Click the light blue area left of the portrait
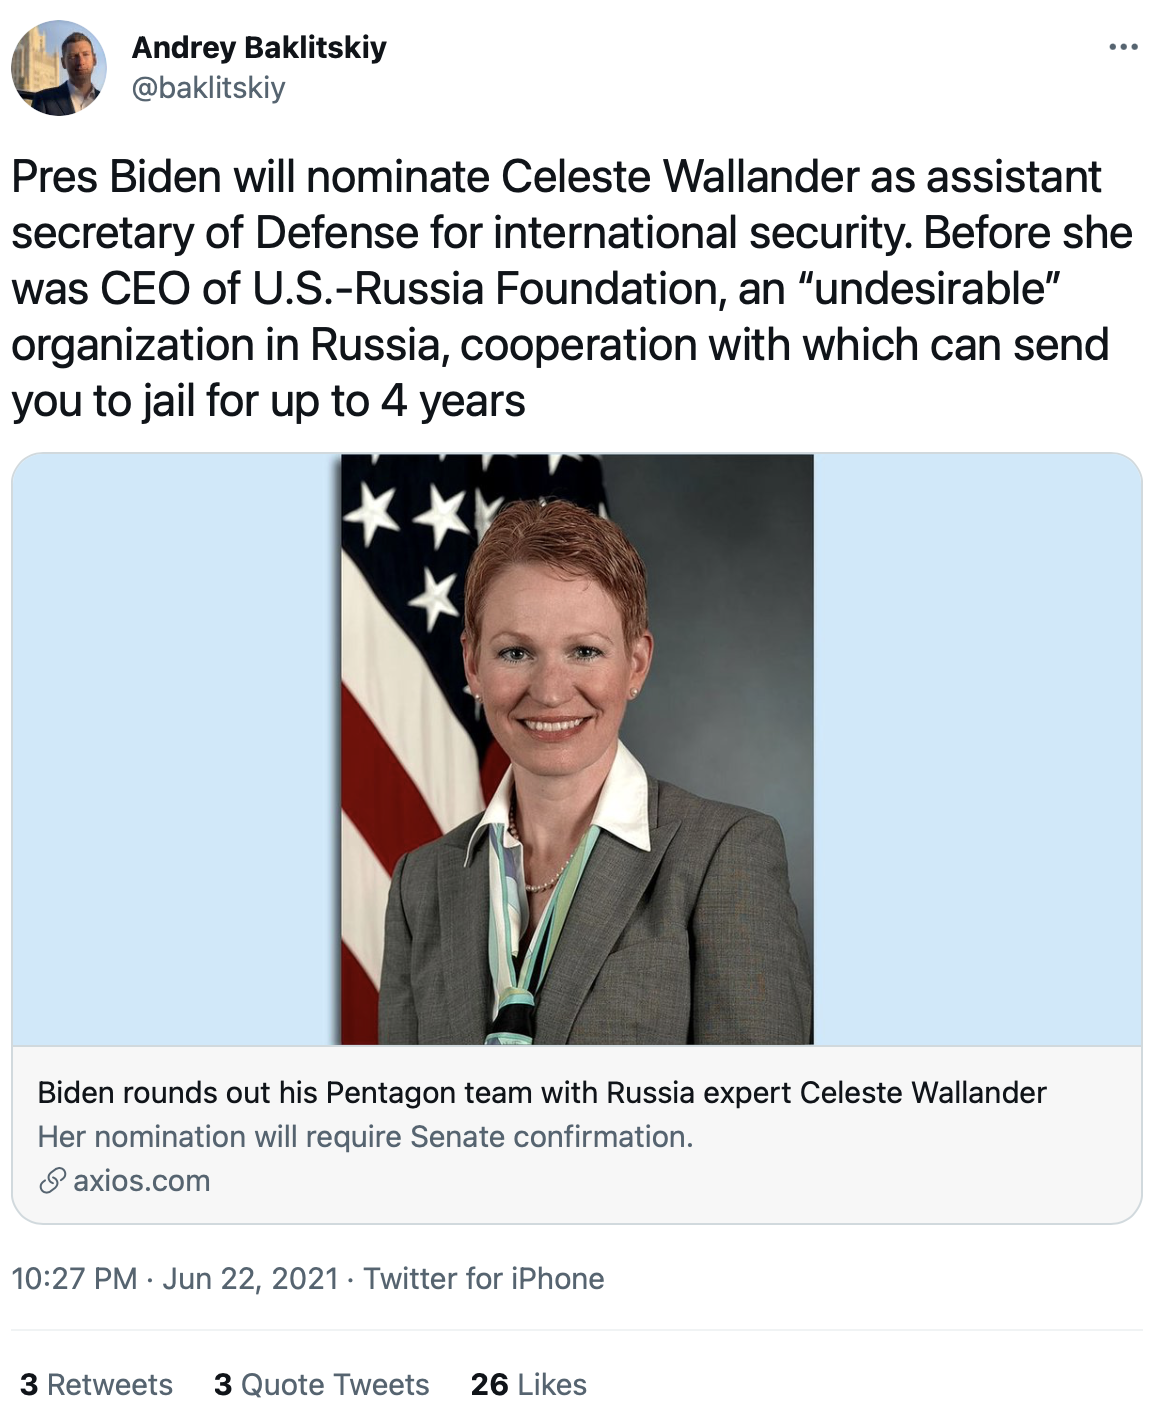This screenshot has width=1160, height=1426. [176, 749]
